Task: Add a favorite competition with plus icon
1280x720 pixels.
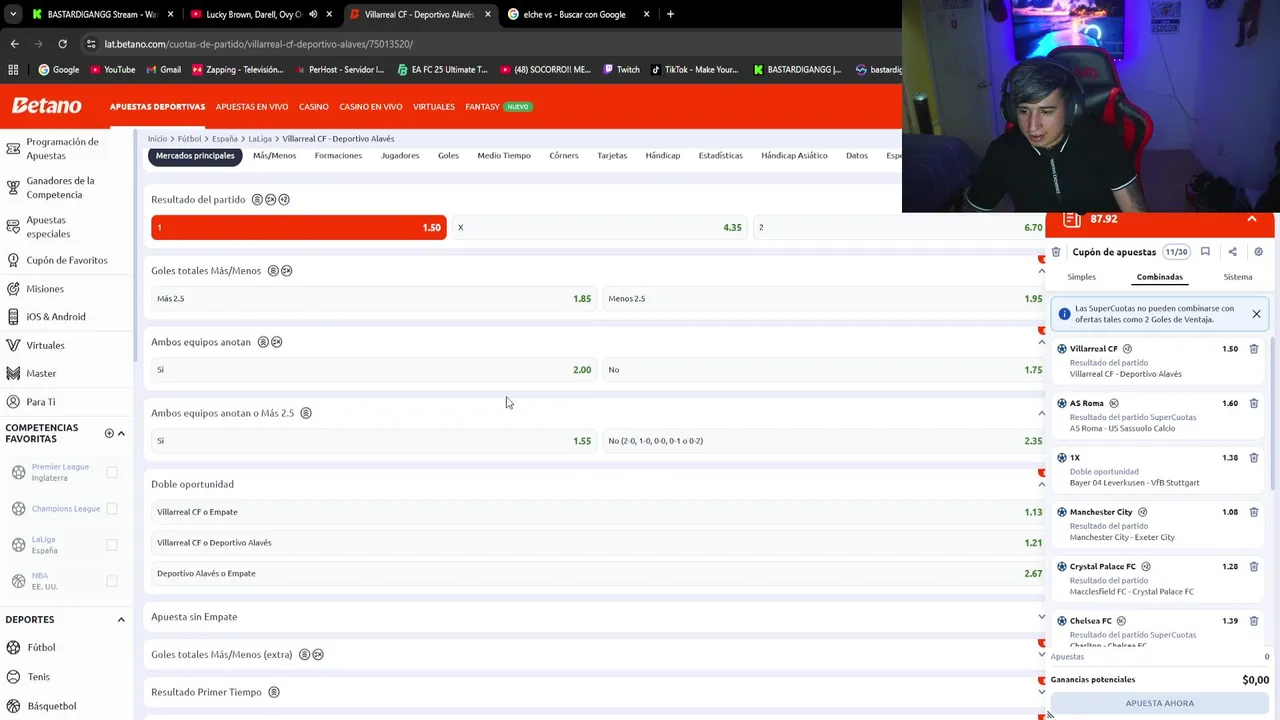Action: [109, 433]
